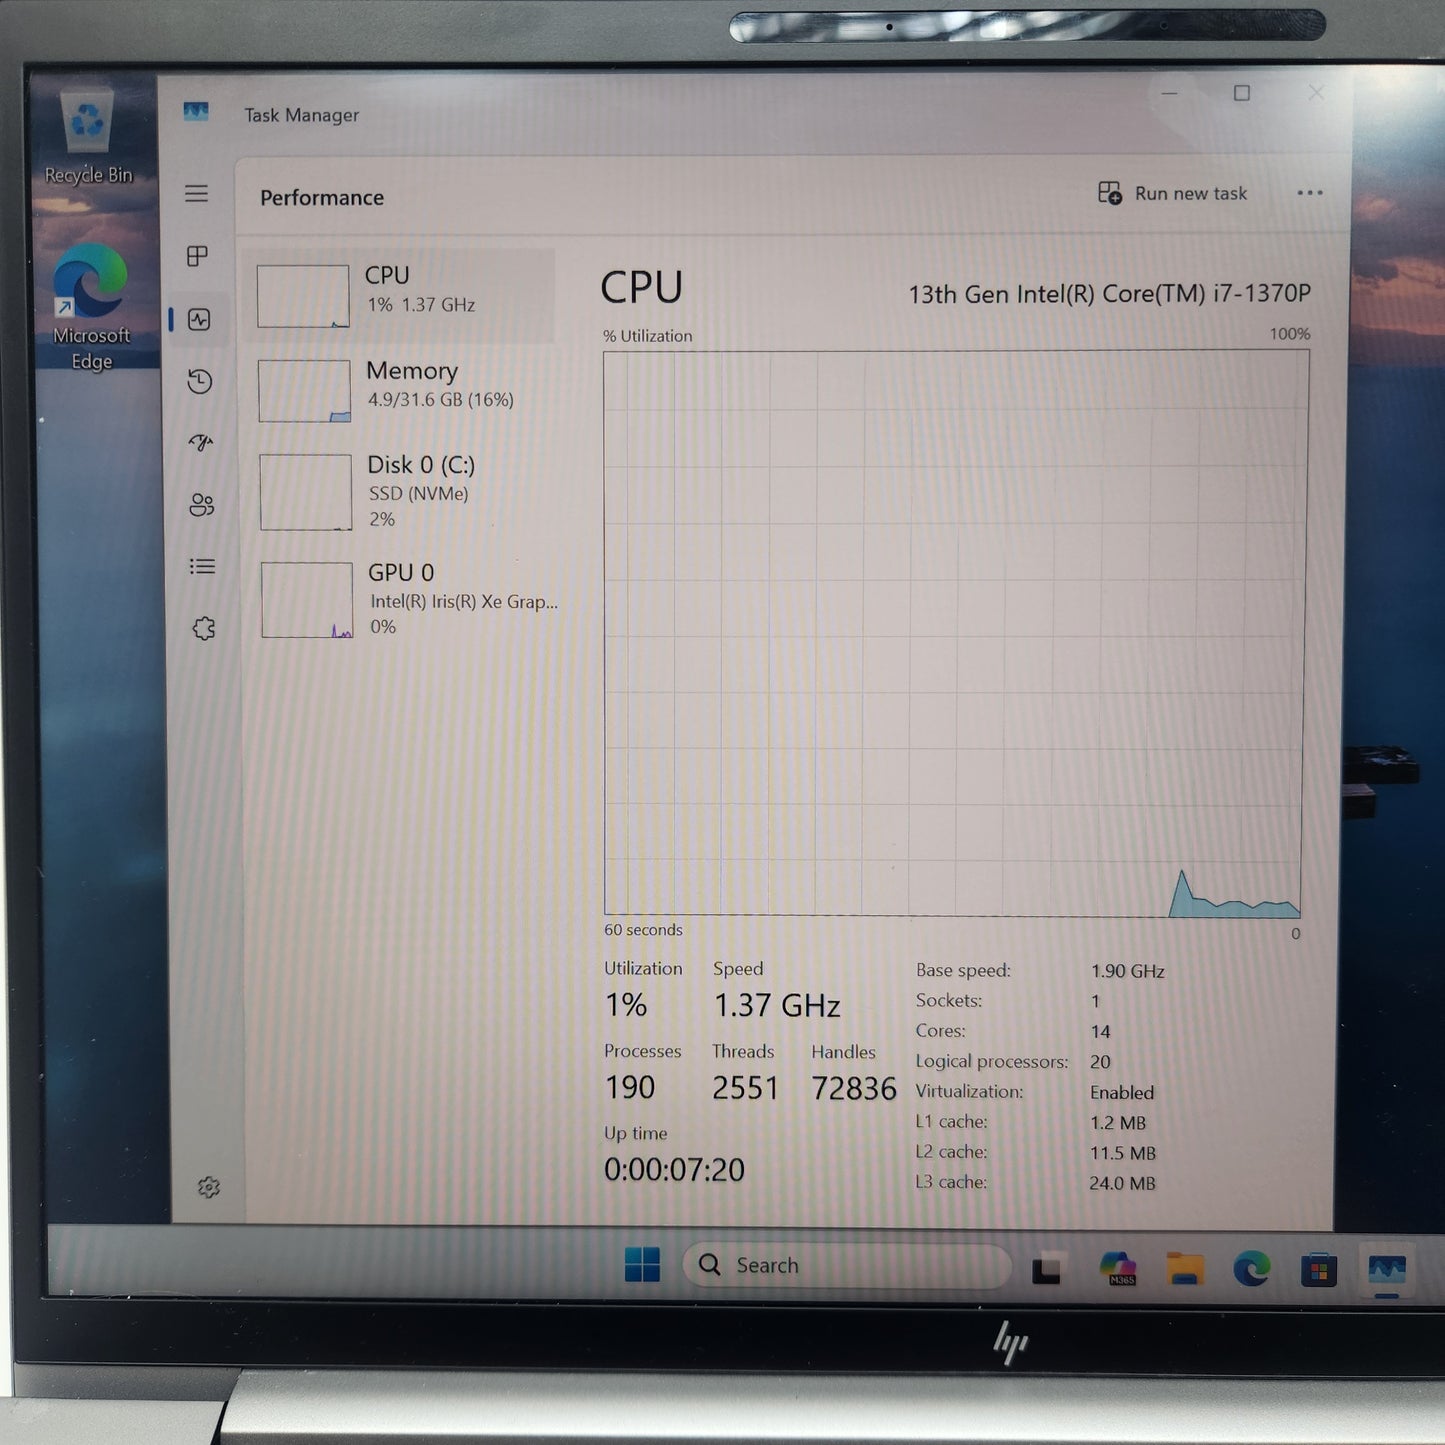Click the Task Manager title bar icon
This screenshot has width=1445, height=1445.
click(x=196, y=112)
